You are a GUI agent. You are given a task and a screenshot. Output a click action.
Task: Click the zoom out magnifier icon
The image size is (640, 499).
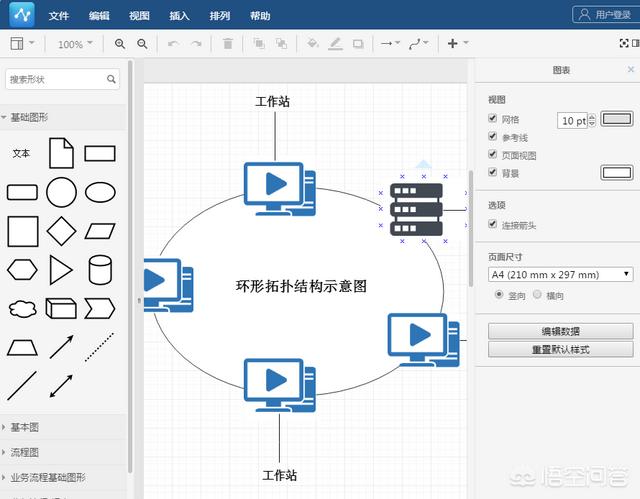pos(142,43)
